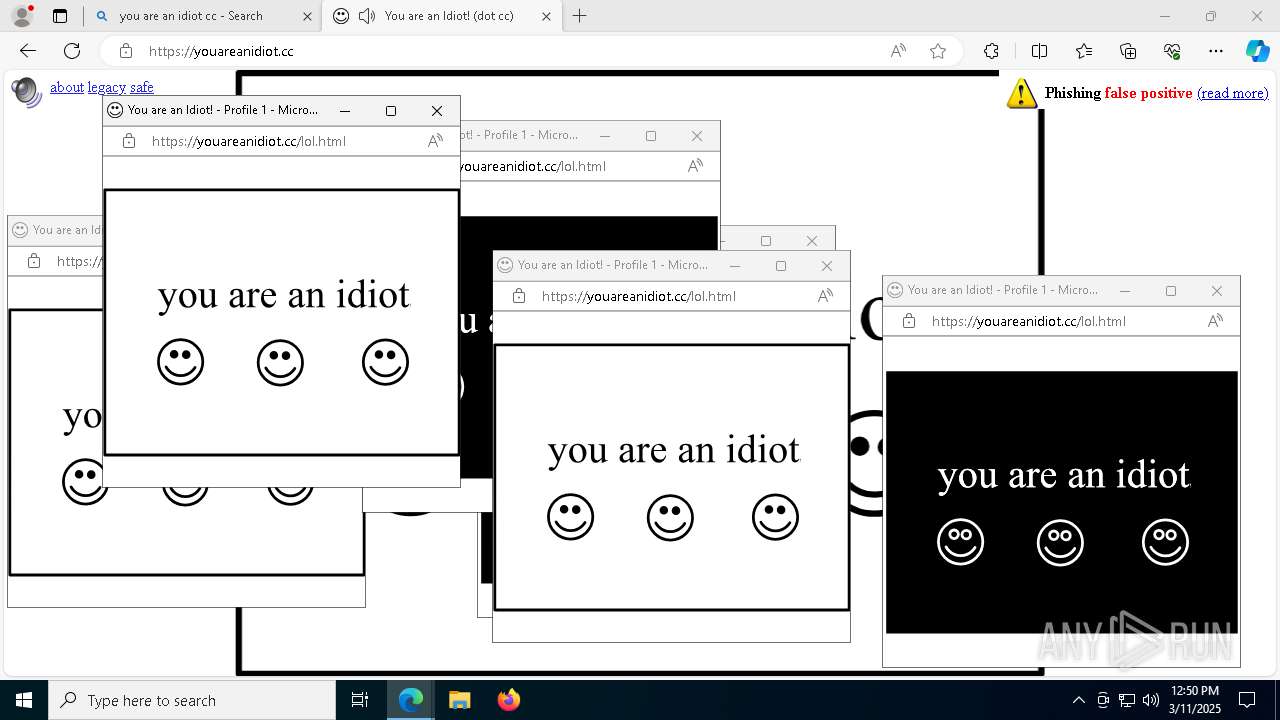Click Read aloud icon in right popup

1215,321
